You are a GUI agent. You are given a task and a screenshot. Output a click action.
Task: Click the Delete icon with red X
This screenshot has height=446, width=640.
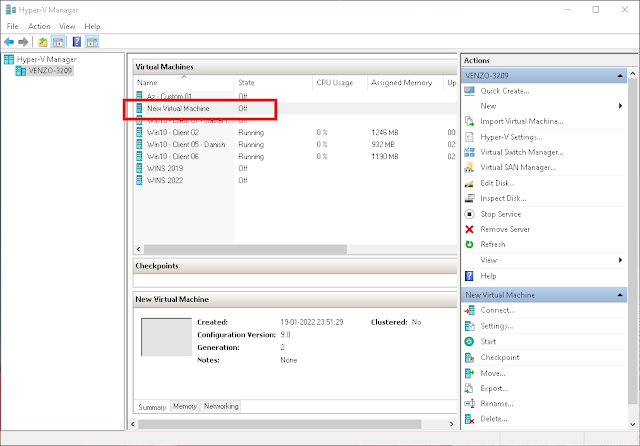coord(469,419)
